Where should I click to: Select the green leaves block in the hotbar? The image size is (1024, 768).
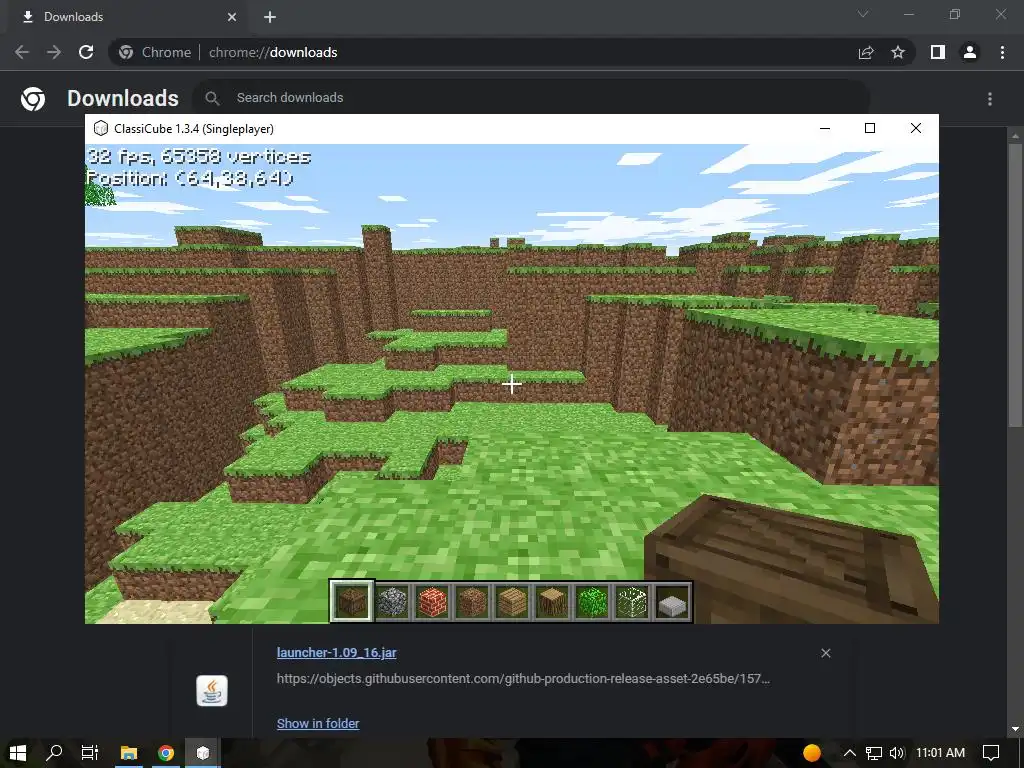pyautogui.click(x=592, y=601)
